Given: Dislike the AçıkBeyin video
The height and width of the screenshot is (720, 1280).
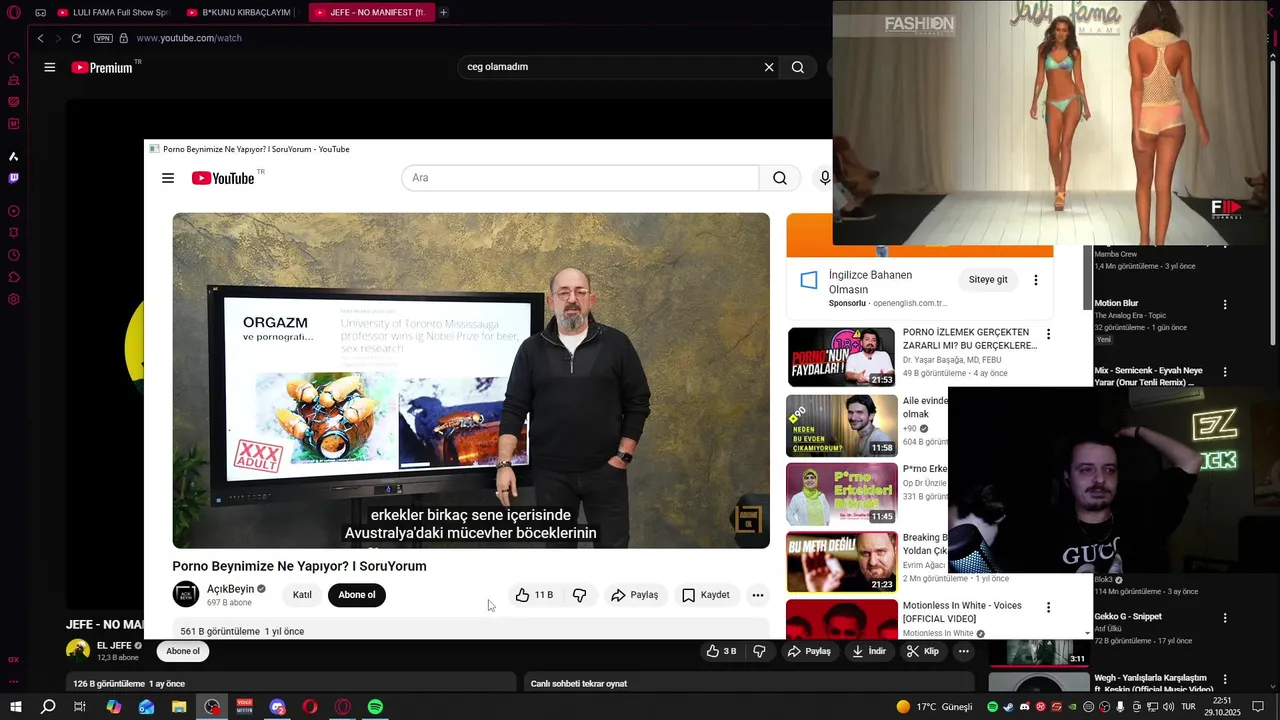Looking at the screenshot, I should tap(580, 595).
